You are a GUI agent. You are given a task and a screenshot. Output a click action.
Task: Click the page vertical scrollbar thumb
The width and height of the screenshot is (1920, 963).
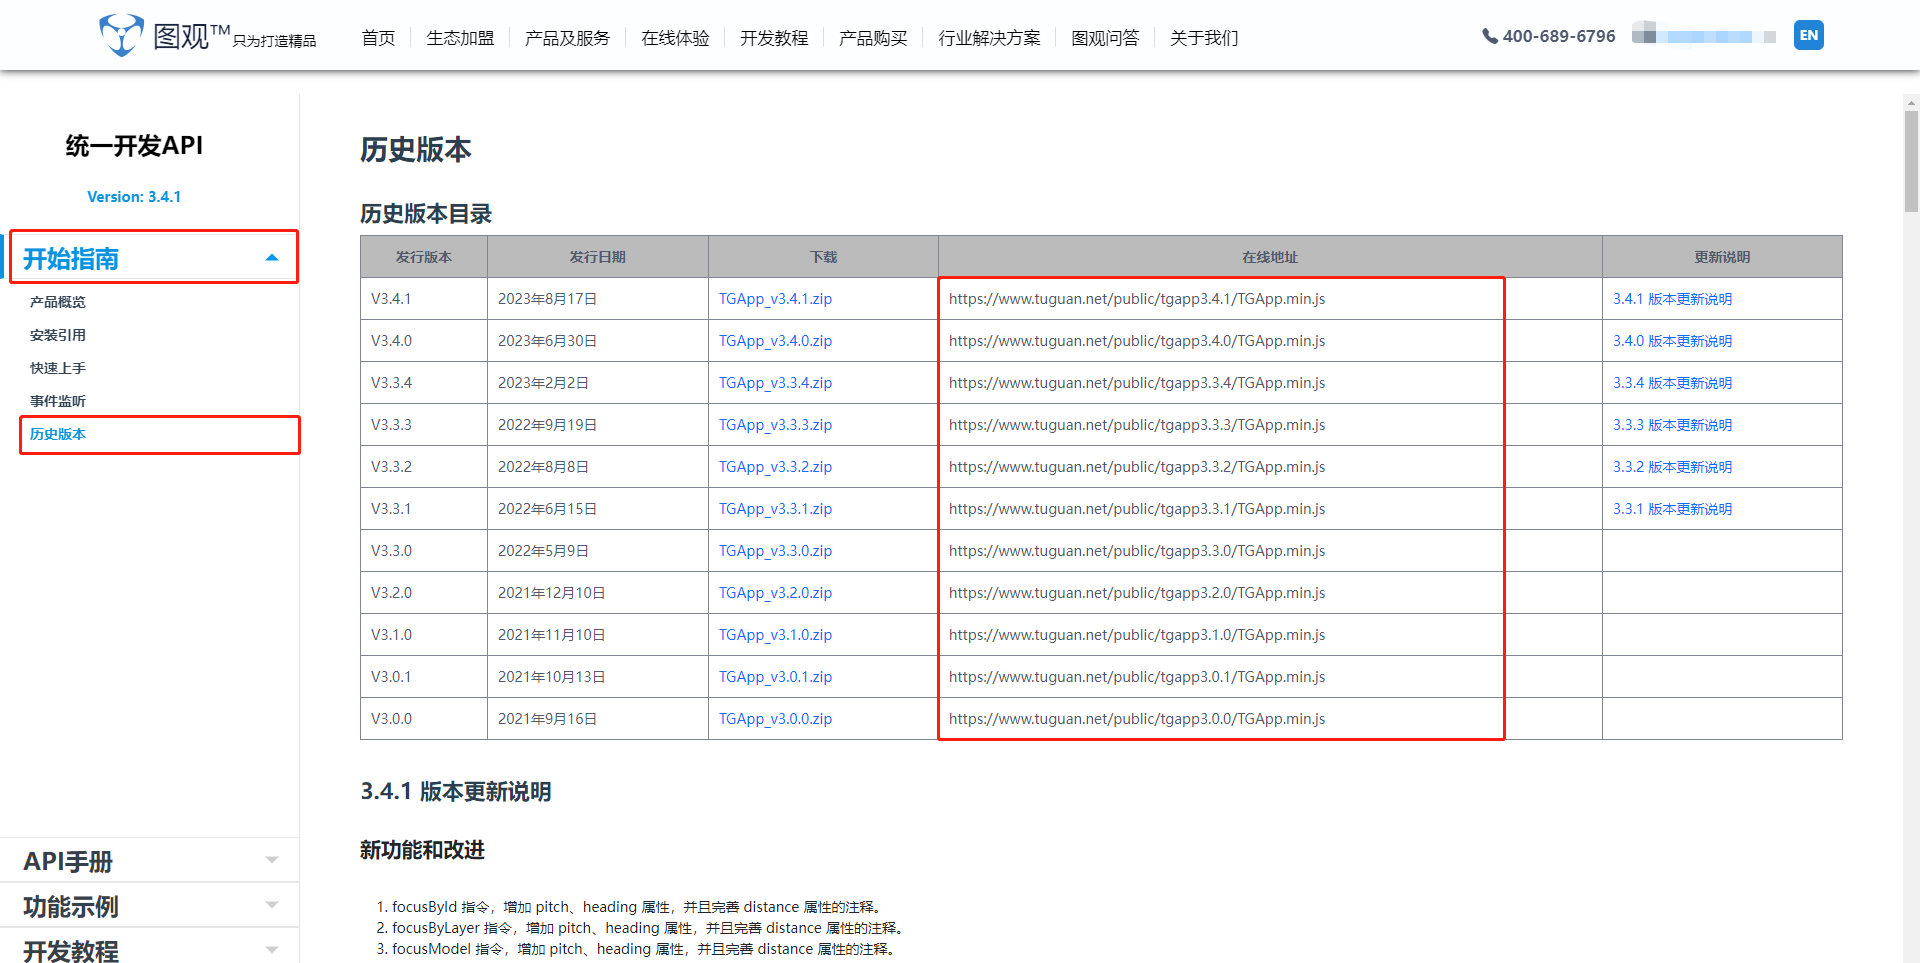[x=1911, y=161]
